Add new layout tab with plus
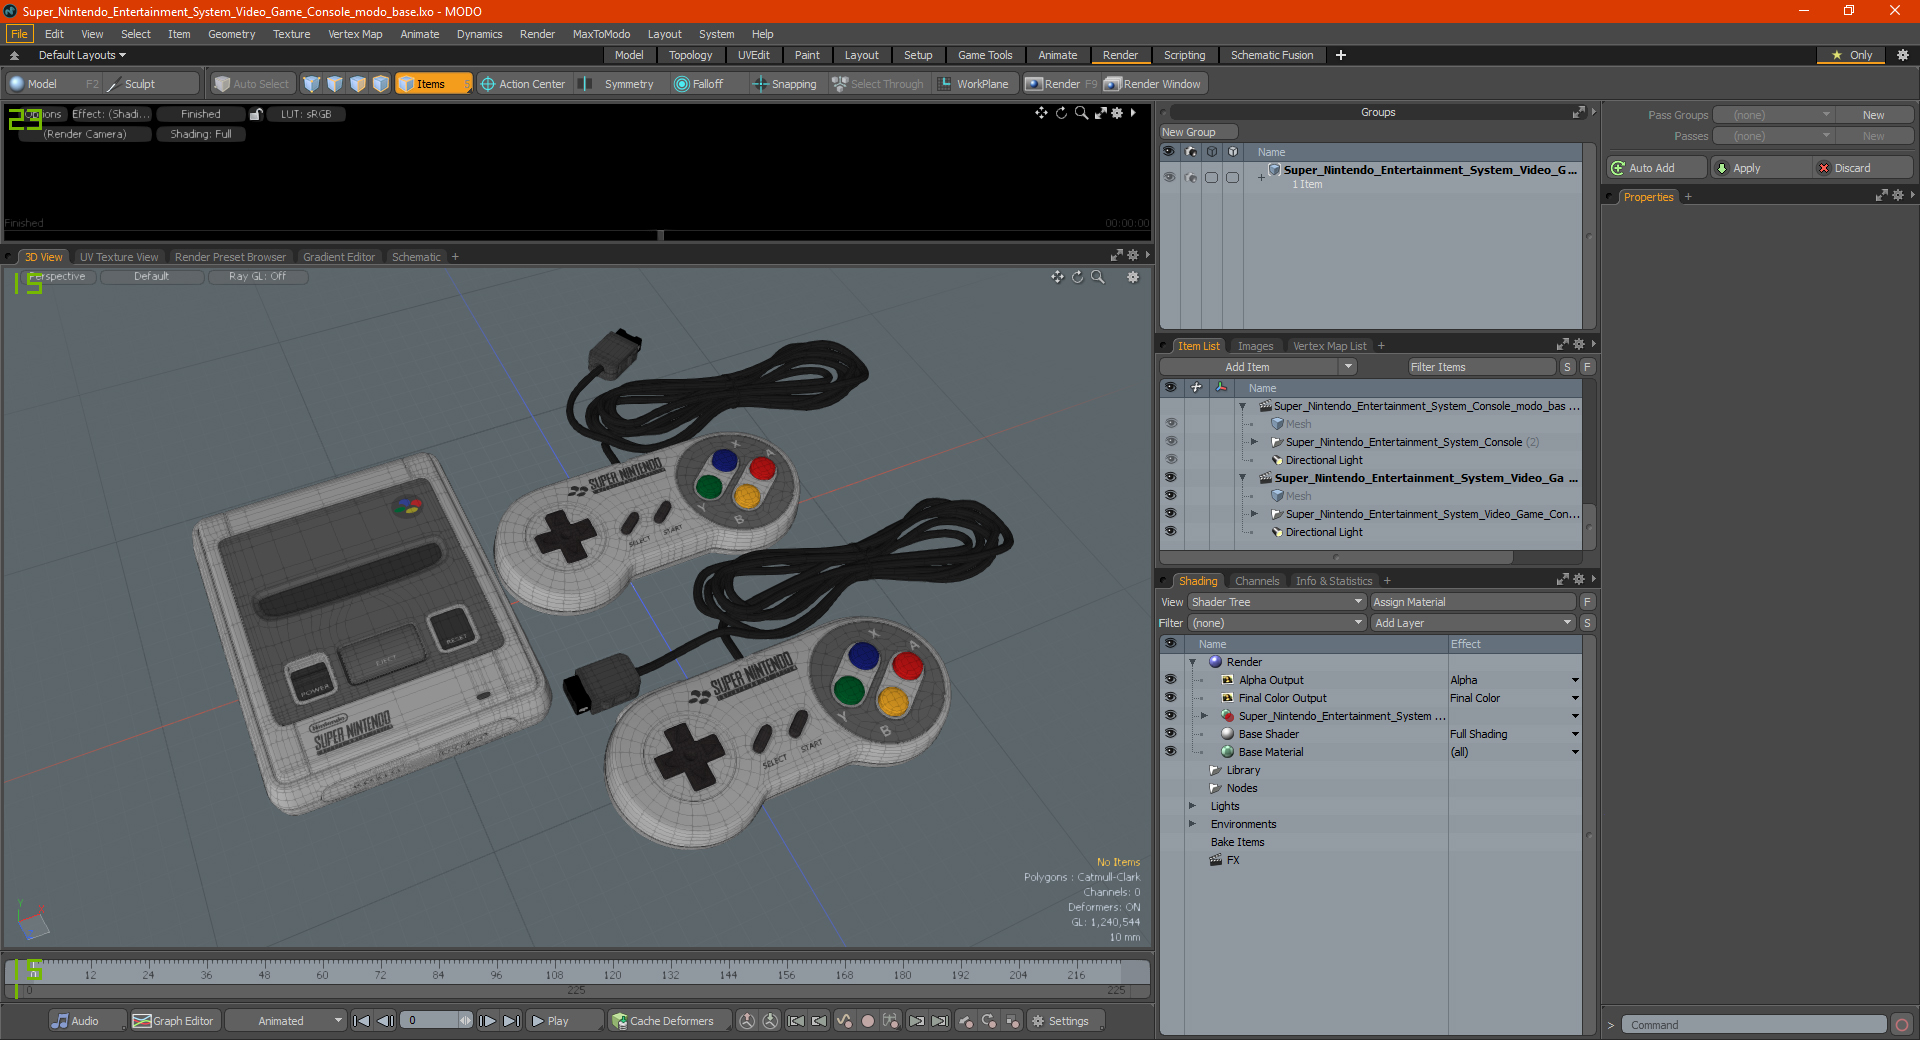Image resolution: width=1920 pixels, height=1040 pixels. (x=1341, y=55)
